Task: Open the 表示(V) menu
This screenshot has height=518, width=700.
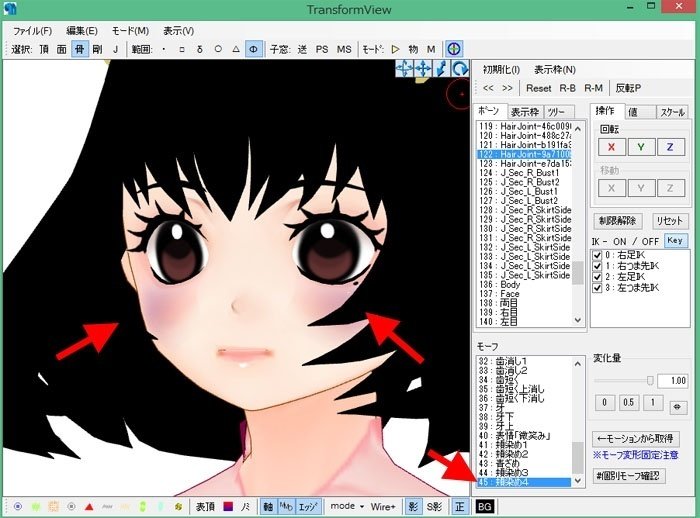Action: click(179, 31)
